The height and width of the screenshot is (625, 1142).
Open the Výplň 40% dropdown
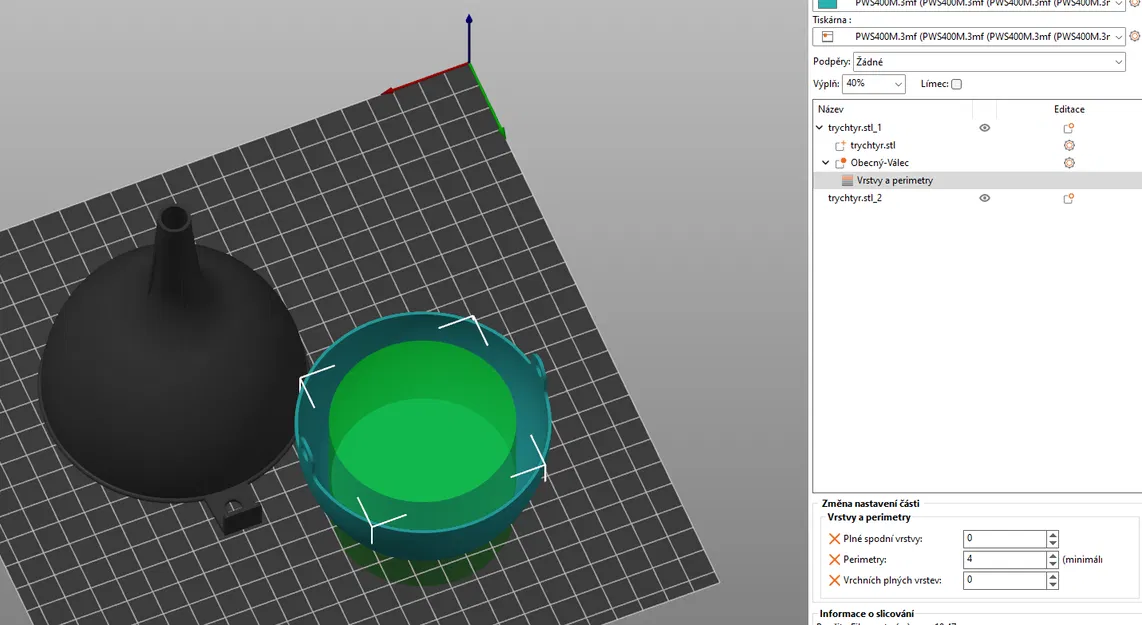[x=873, y=84]
